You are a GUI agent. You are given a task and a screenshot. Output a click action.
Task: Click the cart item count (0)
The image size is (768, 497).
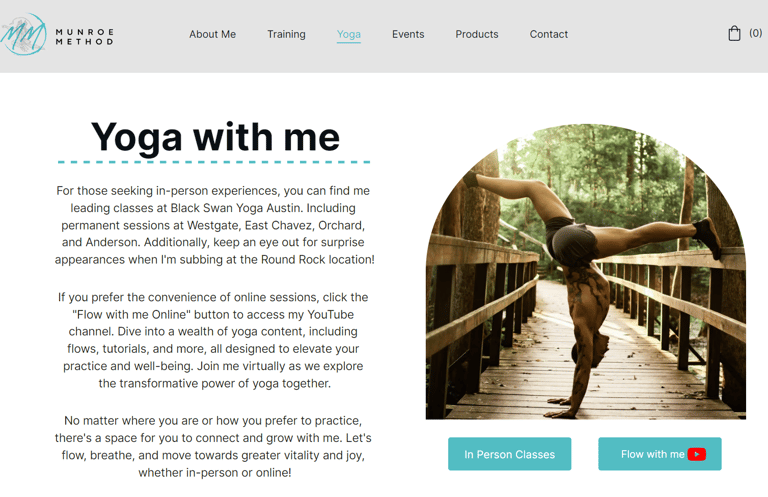pos(755,33)
